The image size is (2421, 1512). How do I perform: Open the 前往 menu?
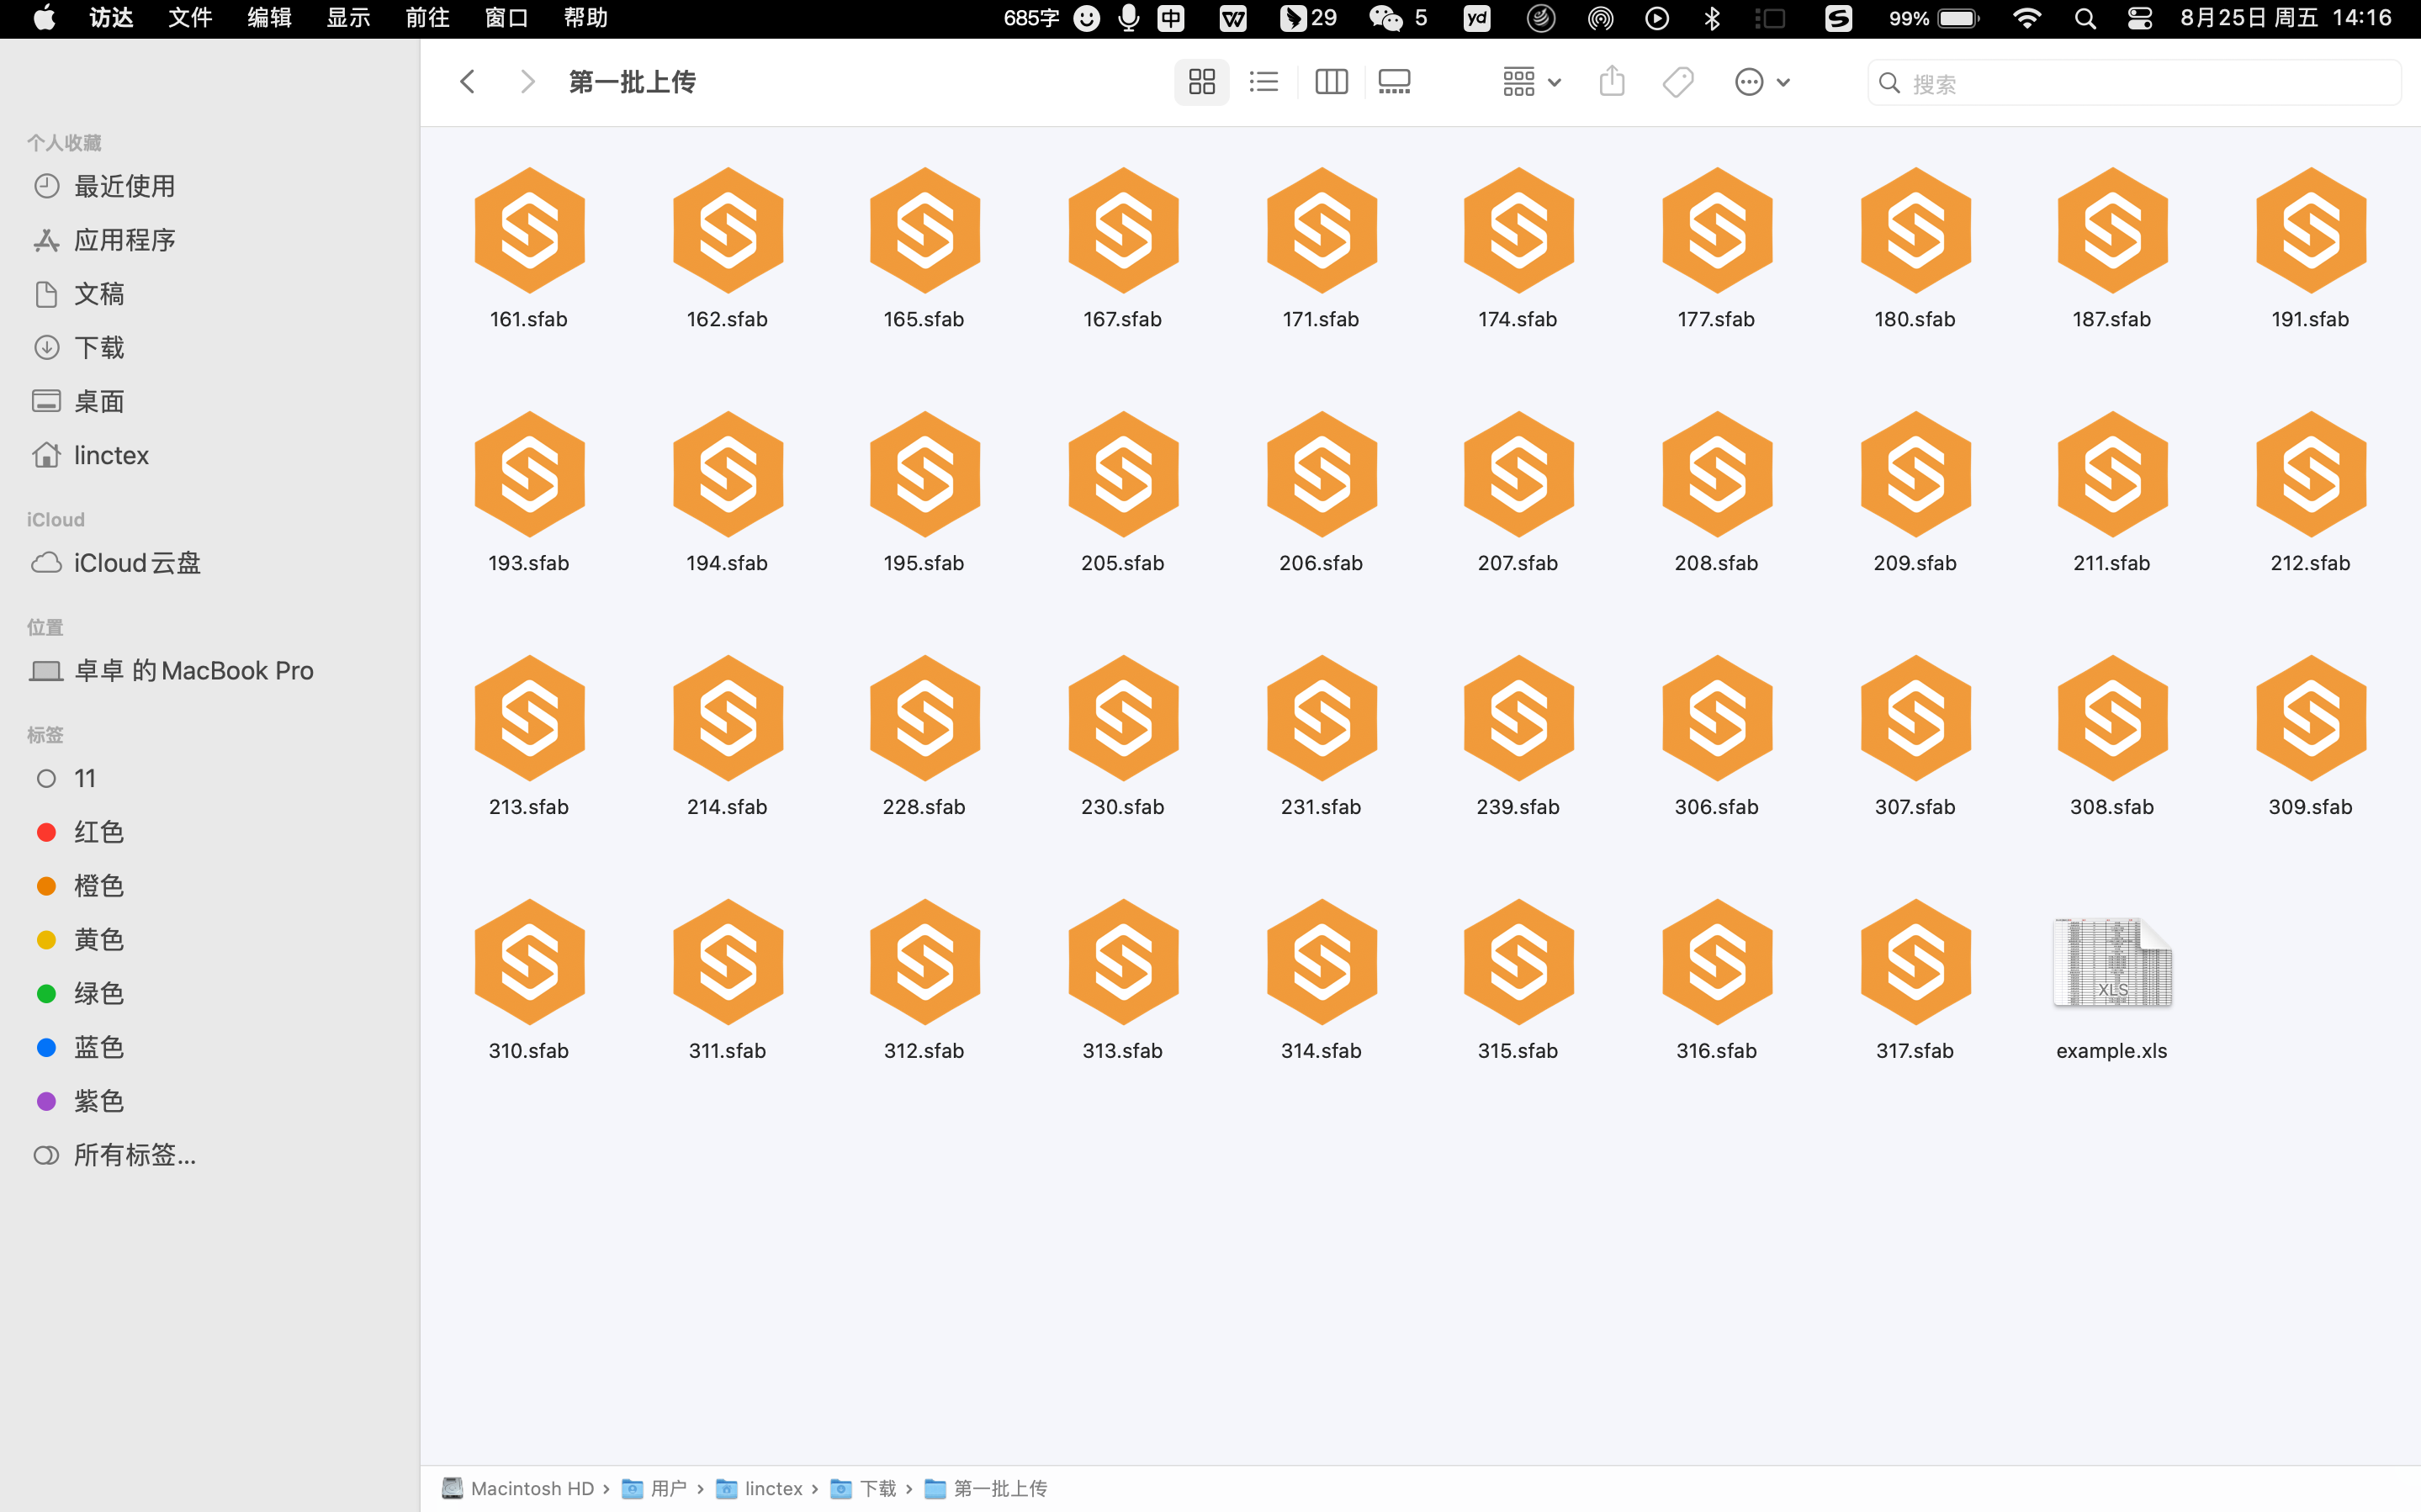tap(427, 18)
